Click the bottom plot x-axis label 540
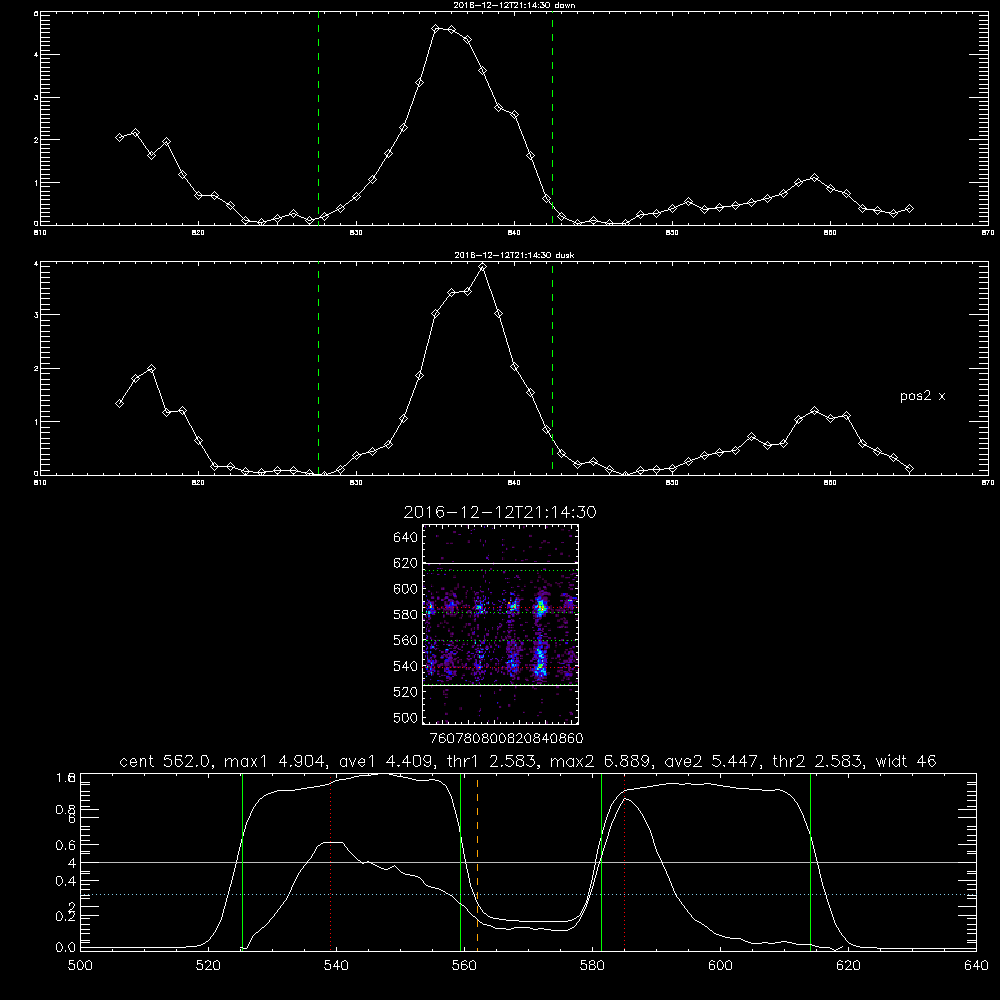Viewport: 1000px width, 1000px height. click(x=336, y=966)
